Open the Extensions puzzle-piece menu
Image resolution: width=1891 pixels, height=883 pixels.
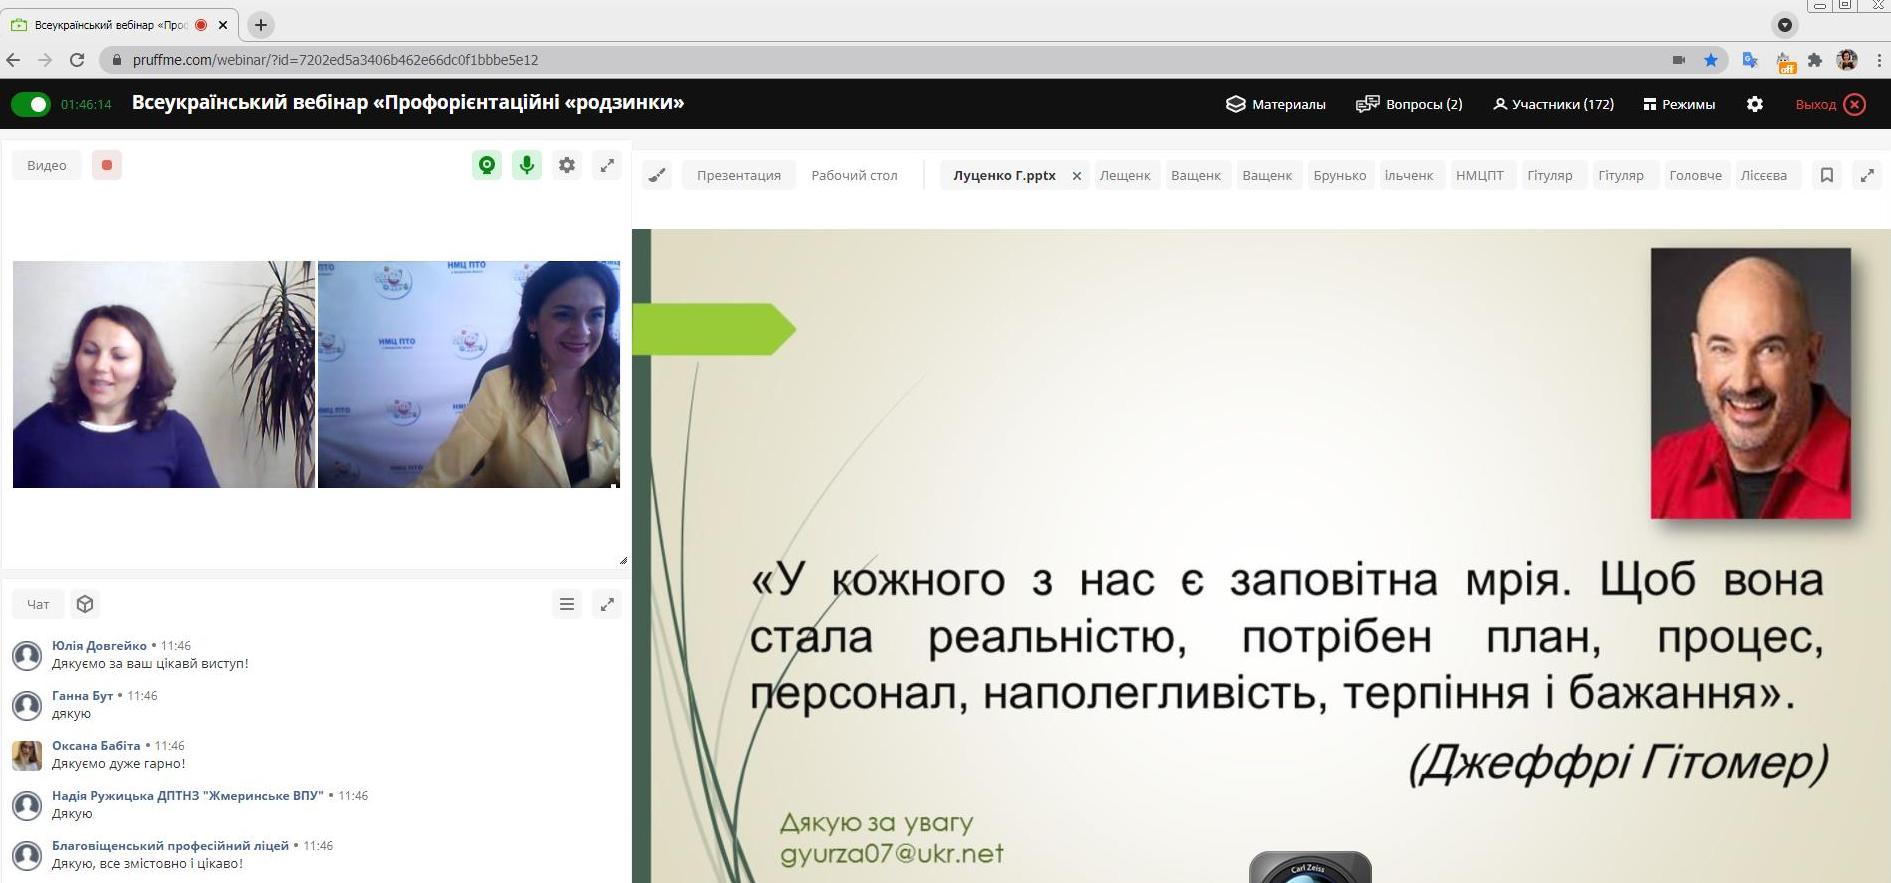[1815, 60]
